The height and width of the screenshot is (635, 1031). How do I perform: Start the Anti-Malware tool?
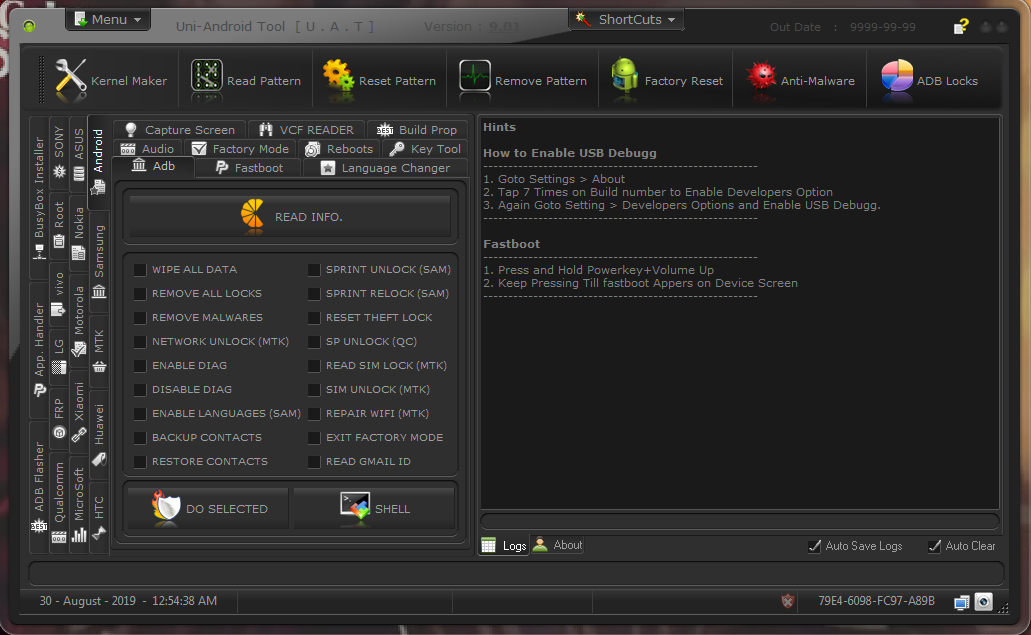tap(800, 80)
